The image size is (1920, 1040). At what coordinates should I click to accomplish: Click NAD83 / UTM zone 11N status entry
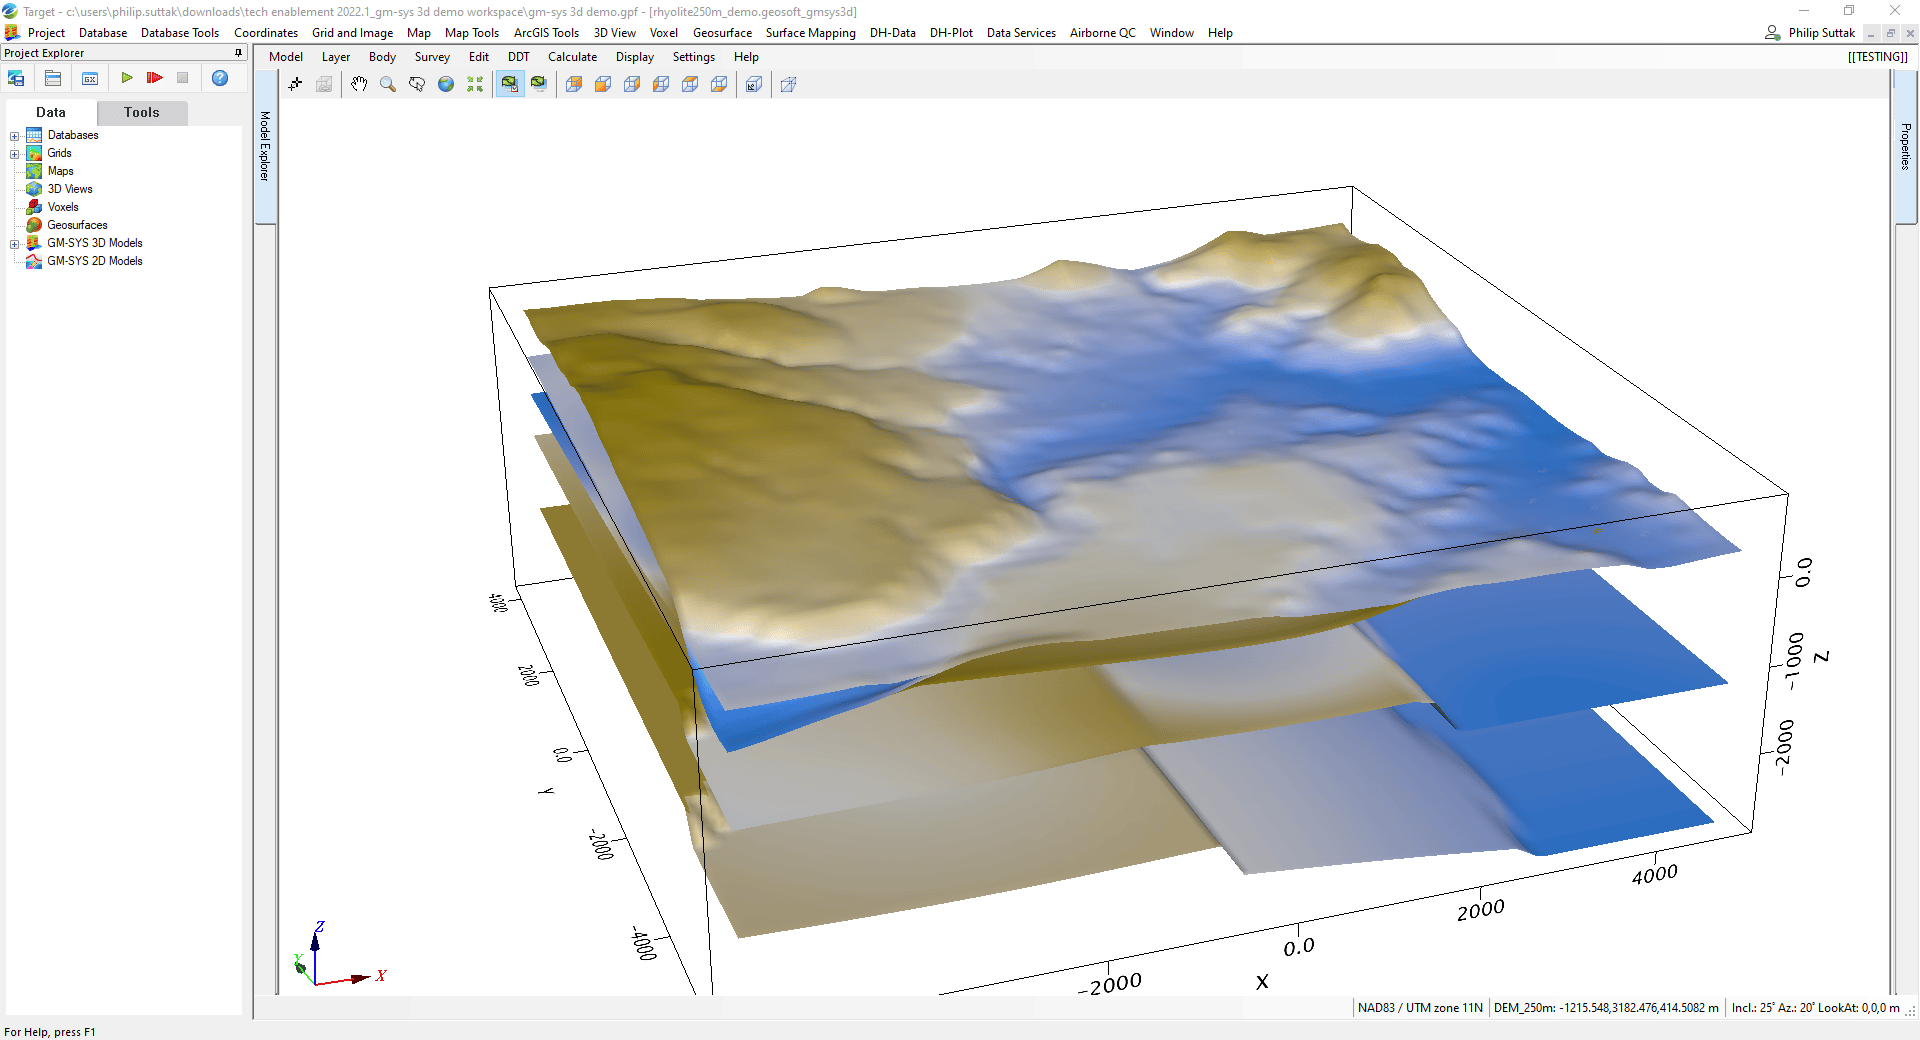tap(1420, 1008)
